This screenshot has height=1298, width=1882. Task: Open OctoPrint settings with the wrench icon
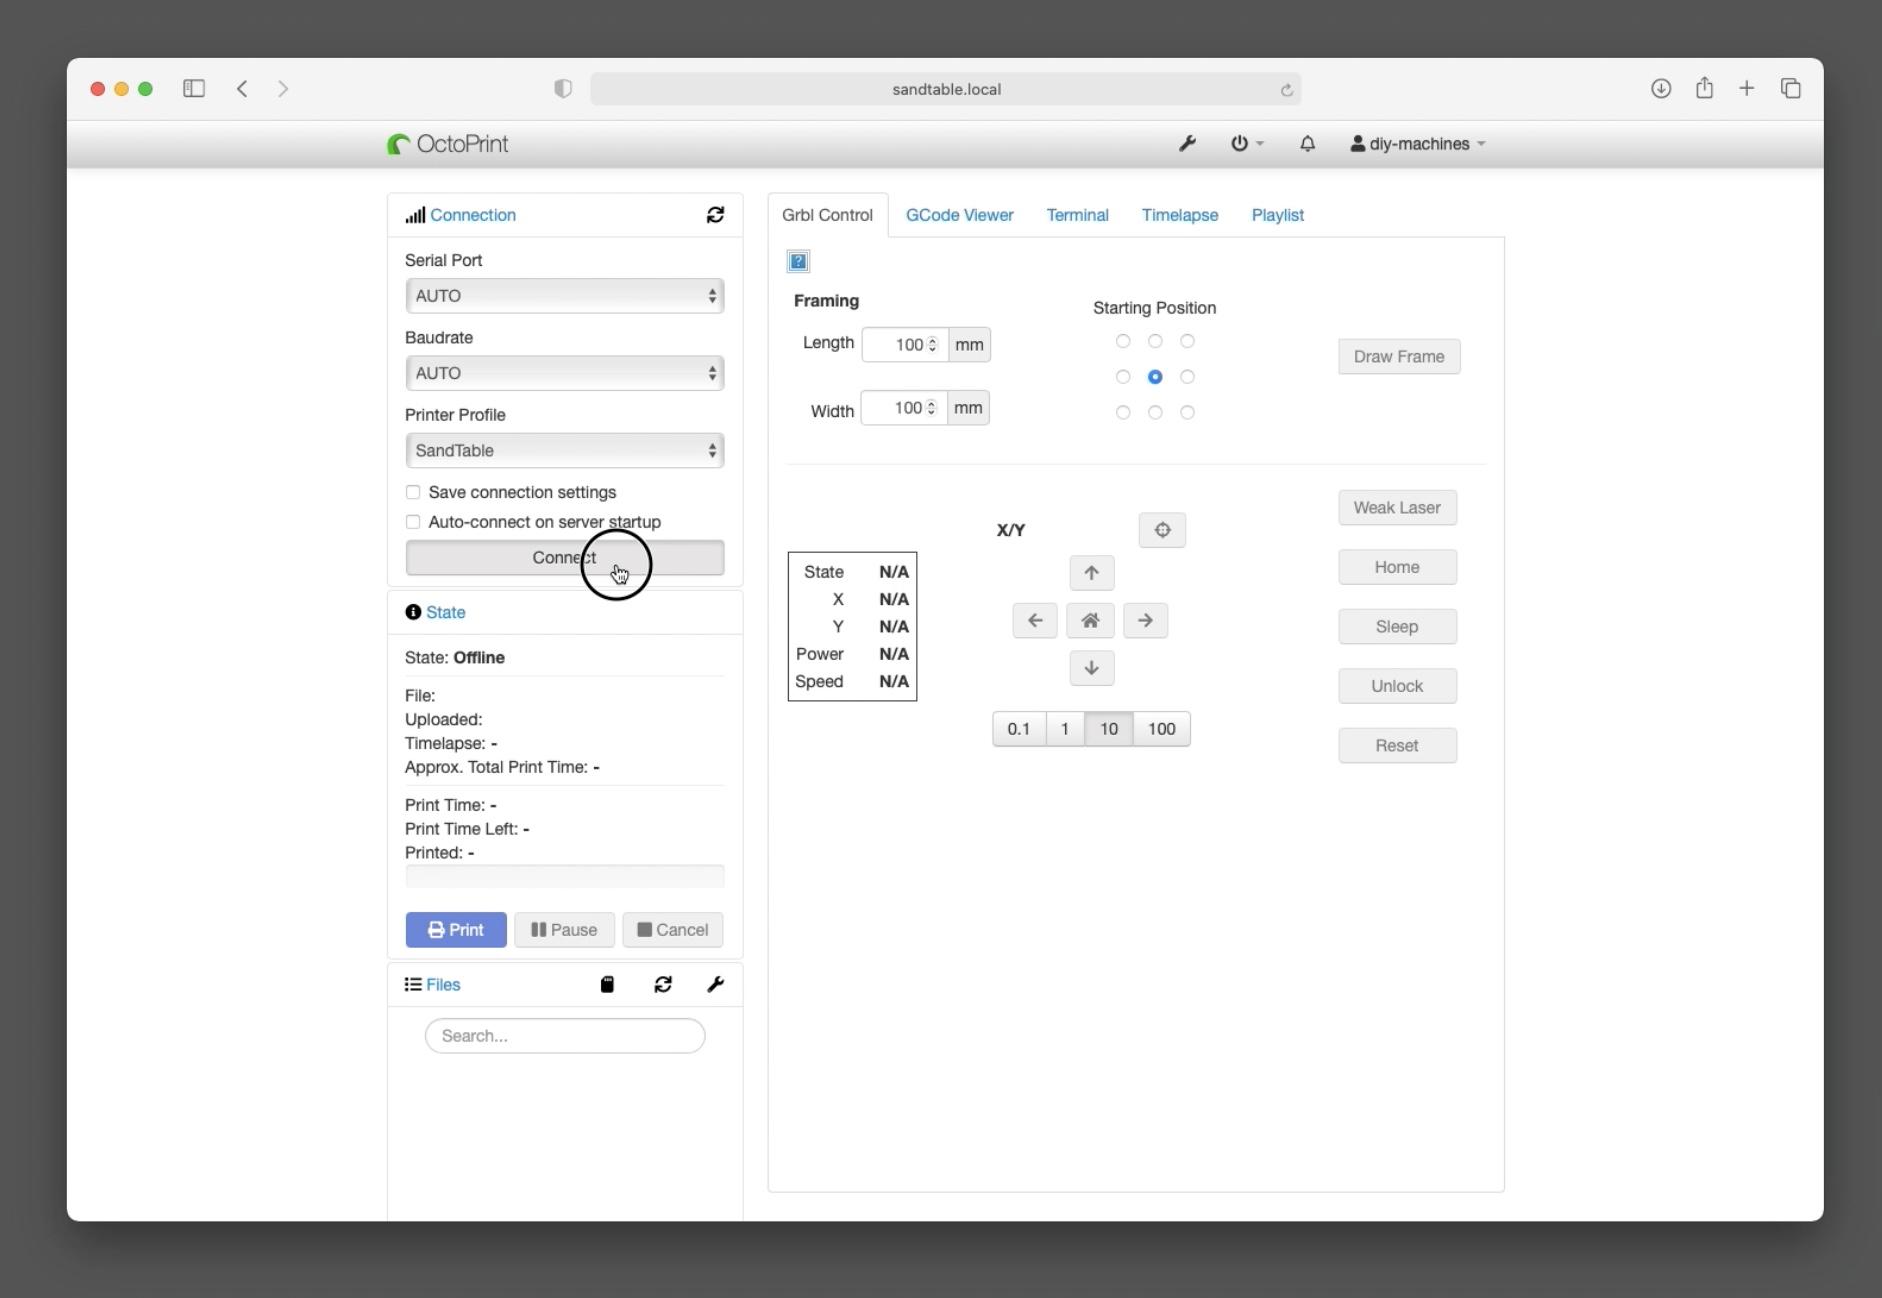(x=1187, y=143)
